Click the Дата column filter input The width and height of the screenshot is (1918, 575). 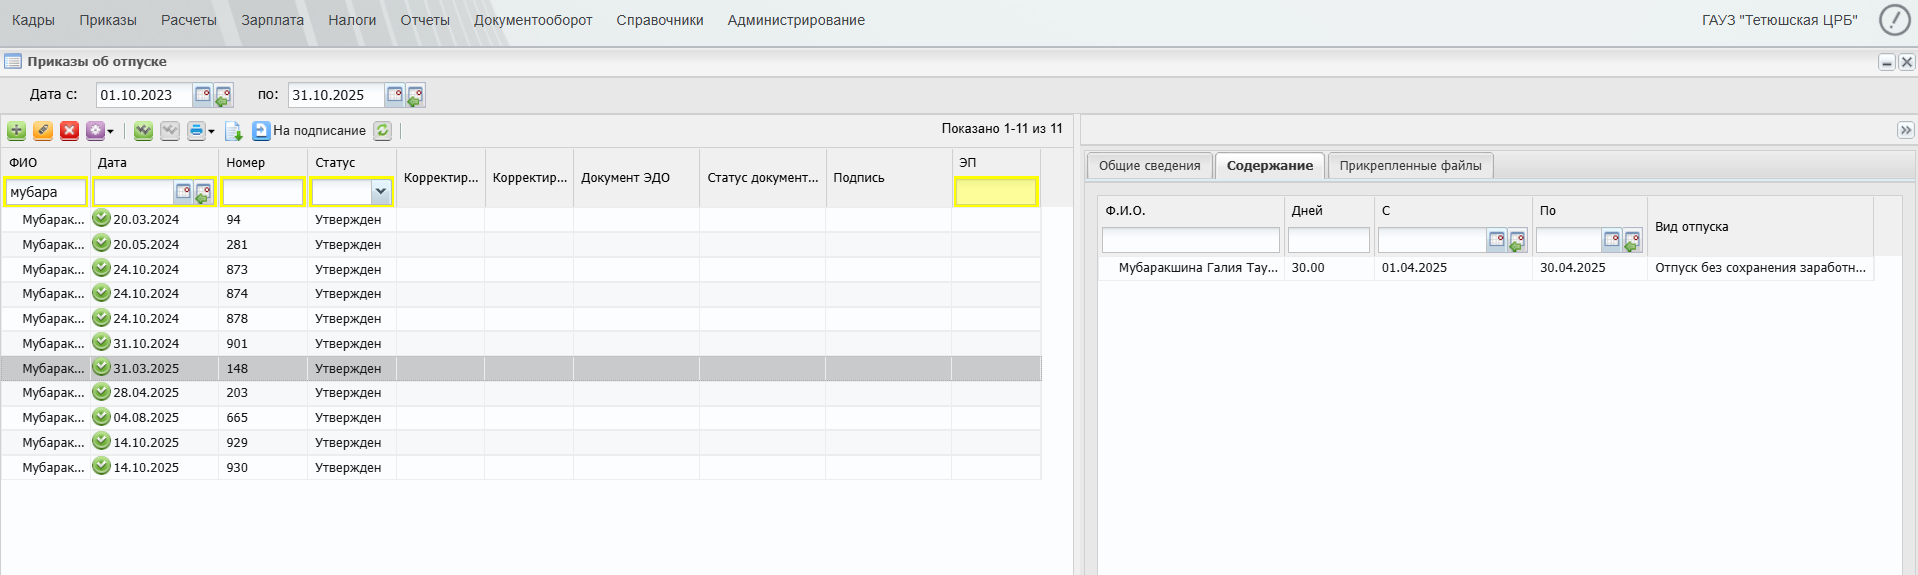(x=134, y=192)
